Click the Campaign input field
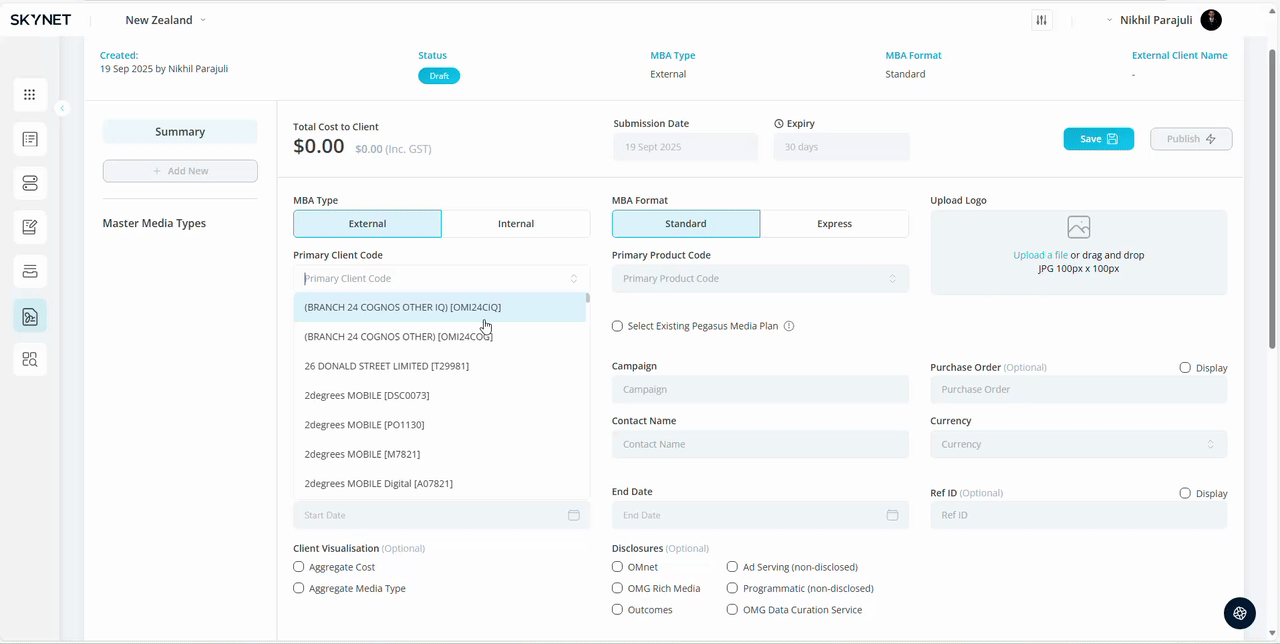Viewport: 1280px width, 644px height. point(760,389)
